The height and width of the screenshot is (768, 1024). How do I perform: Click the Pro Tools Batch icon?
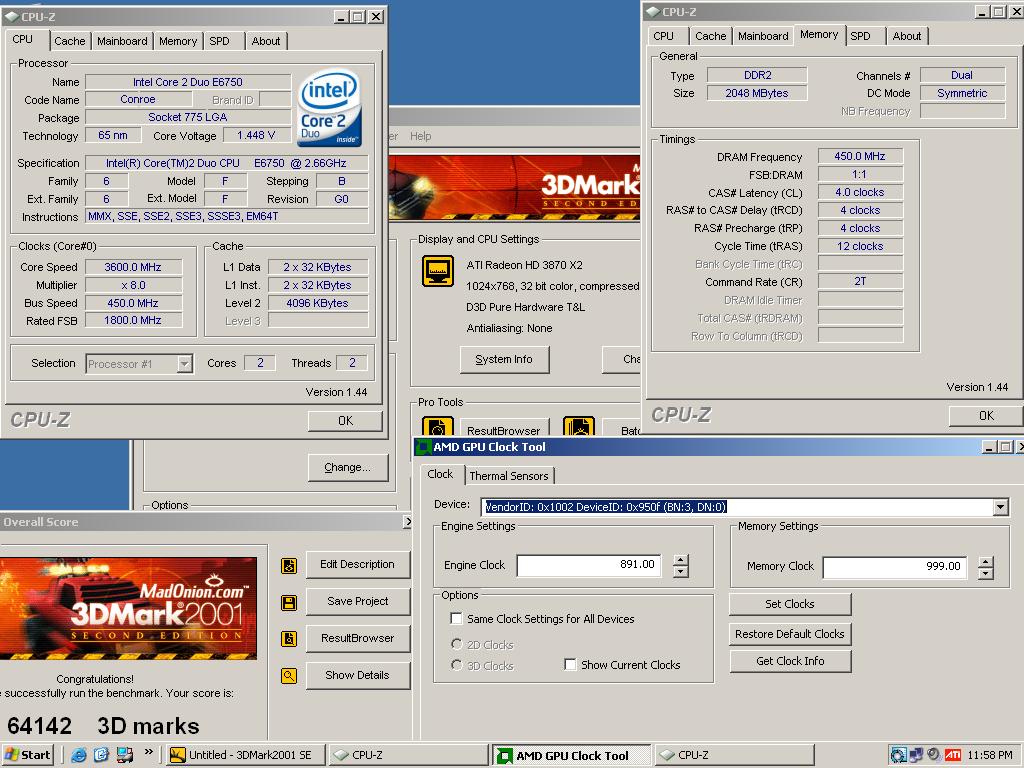pos(579,426)
